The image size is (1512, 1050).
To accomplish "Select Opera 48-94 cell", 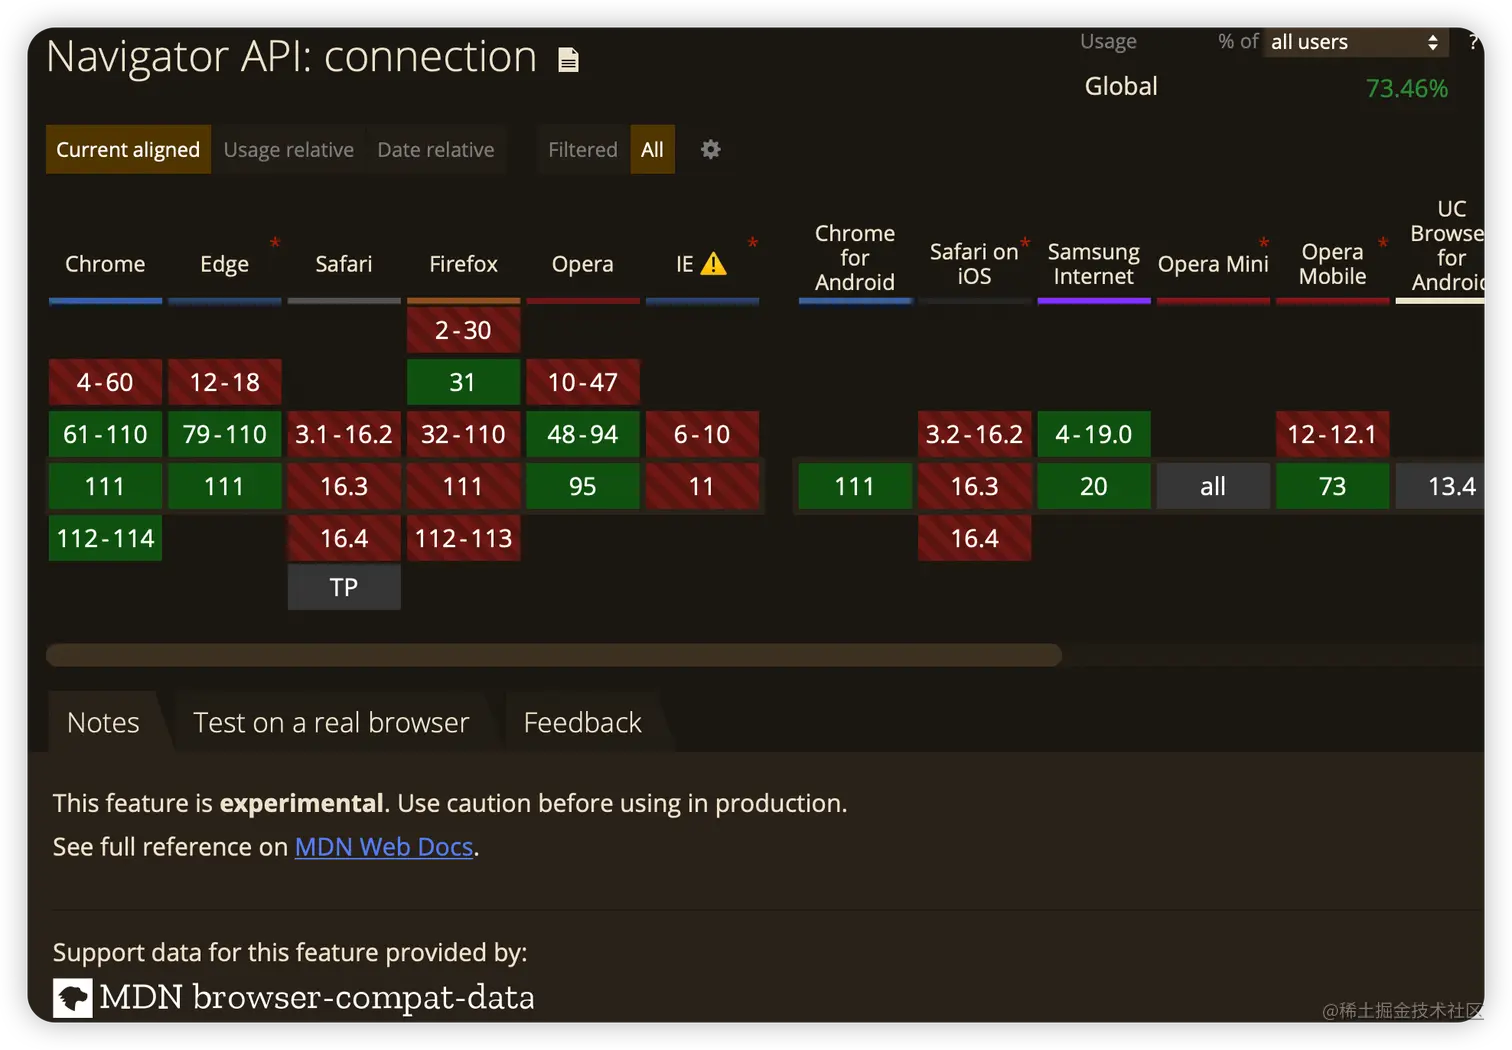I will point(583,434).
